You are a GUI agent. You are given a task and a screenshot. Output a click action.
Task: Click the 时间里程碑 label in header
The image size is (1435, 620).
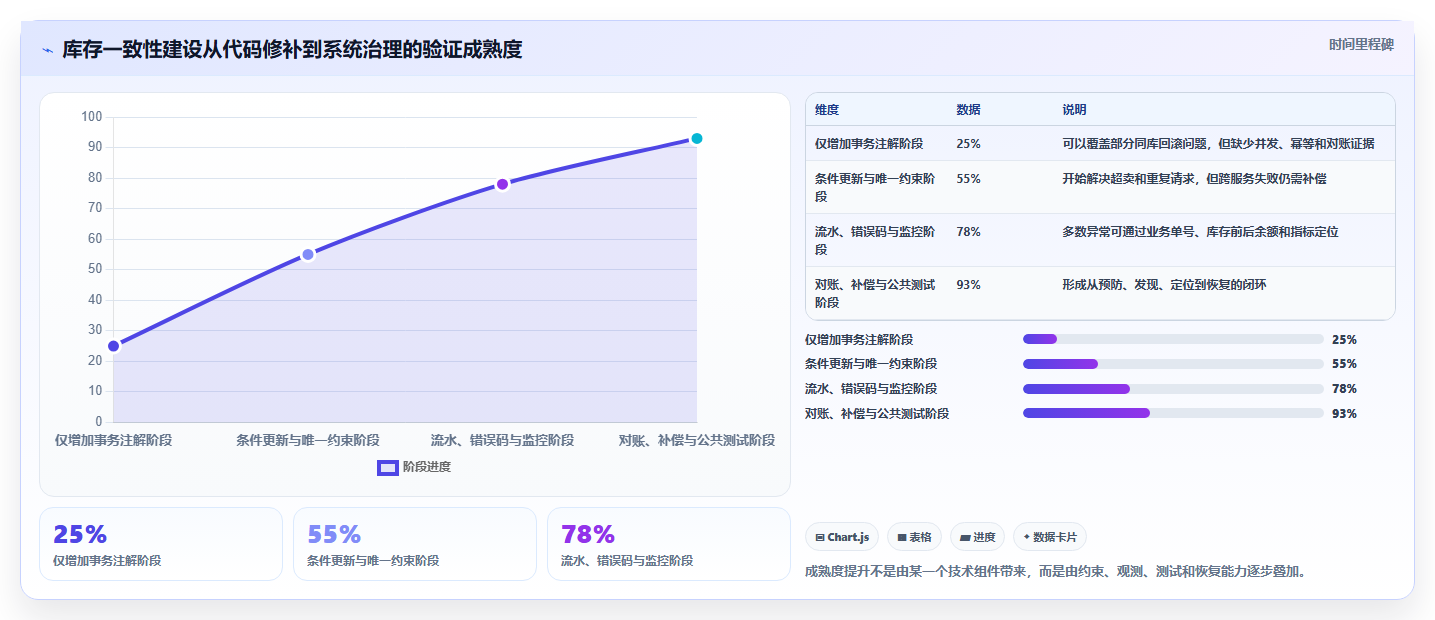1361,44
